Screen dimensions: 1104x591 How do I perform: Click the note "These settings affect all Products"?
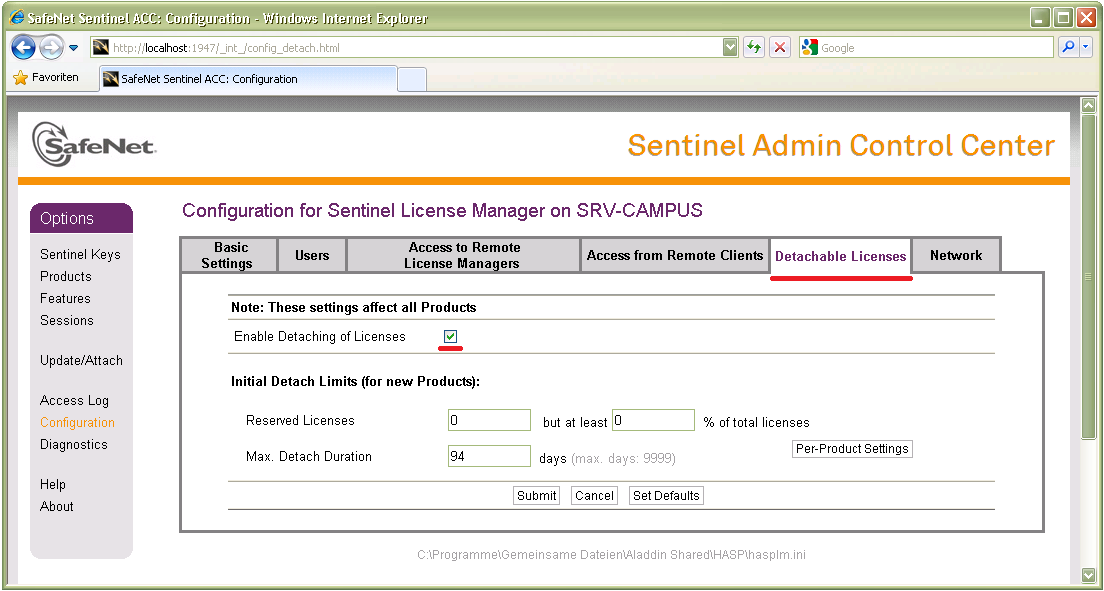354,307
